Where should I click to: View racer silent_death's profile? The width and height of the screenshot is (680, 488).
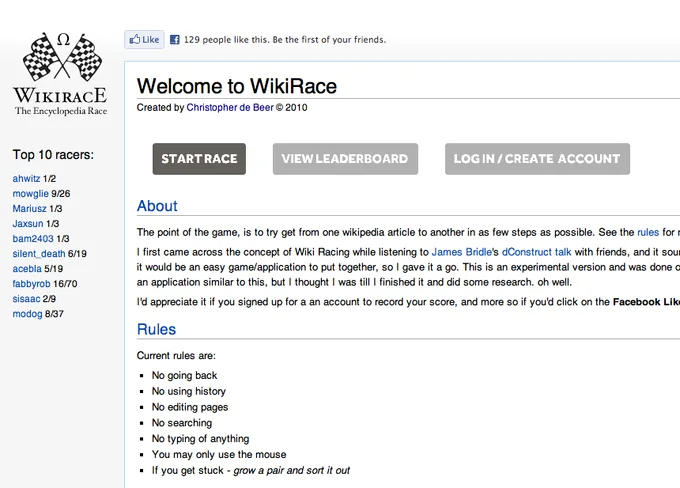tap(39, 254)
